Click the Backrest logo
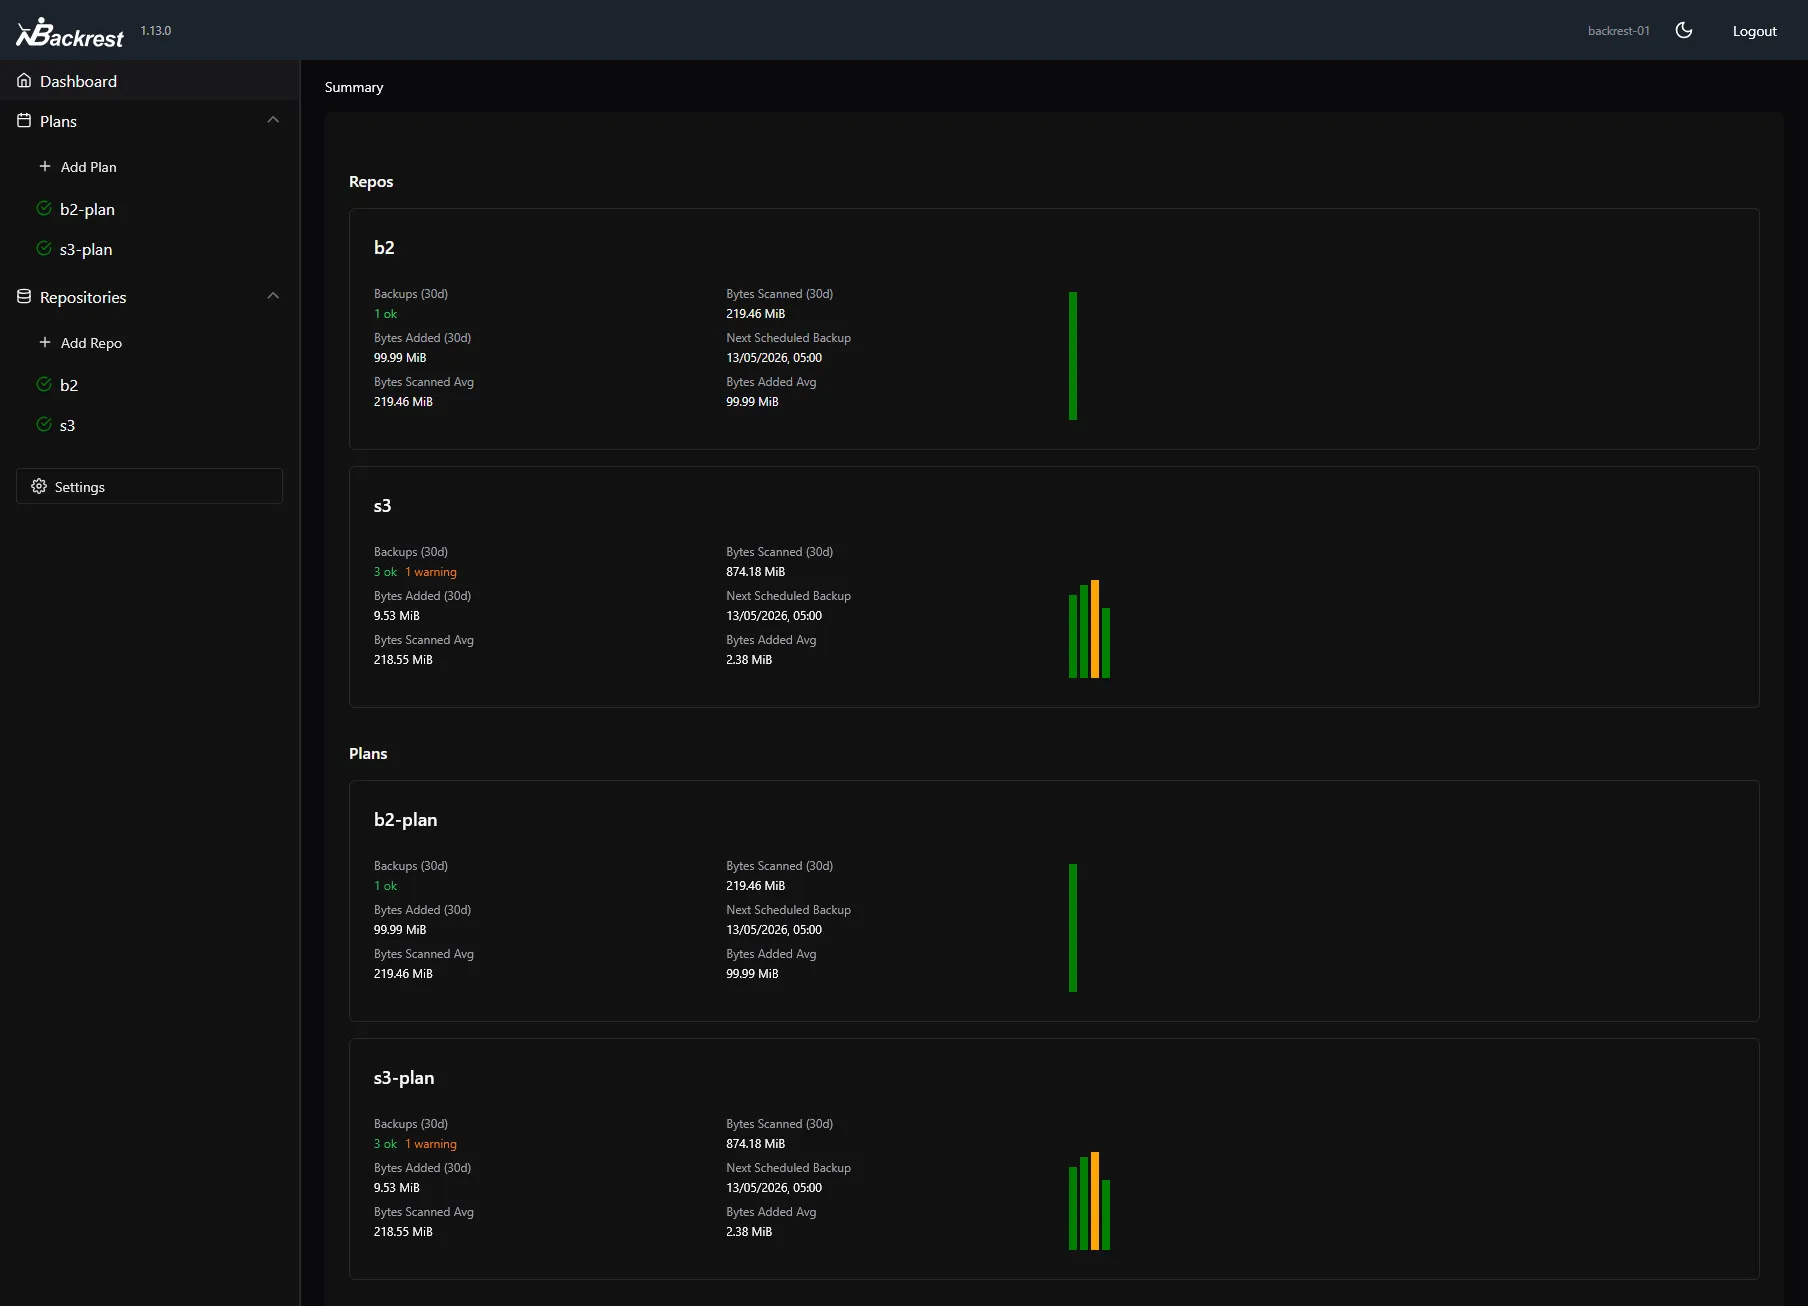This screenshot has height=1306, width=1808. (70, 33)
